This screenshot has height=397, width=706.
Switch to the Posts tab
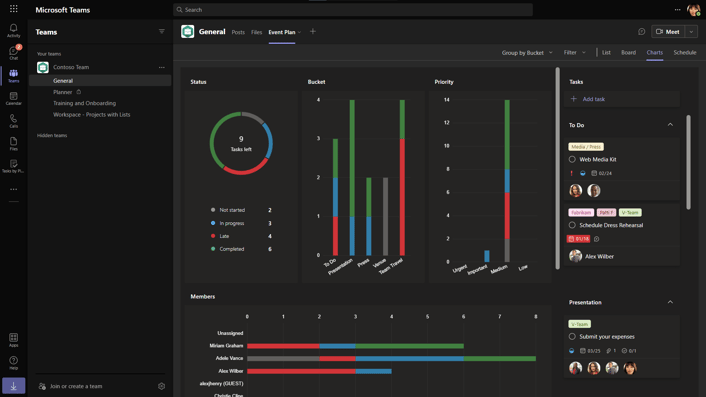[x=238, y=32]
